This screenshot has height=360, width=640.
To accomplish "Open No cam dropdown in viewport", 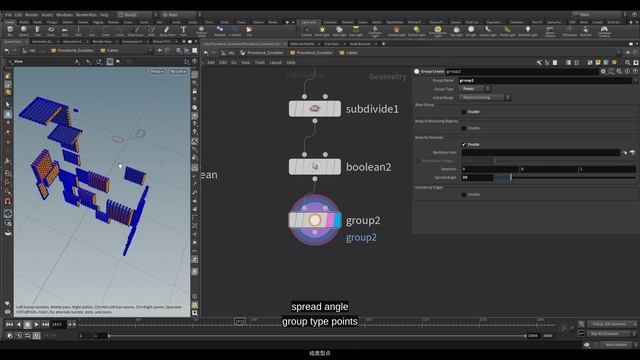I will 178,71.
